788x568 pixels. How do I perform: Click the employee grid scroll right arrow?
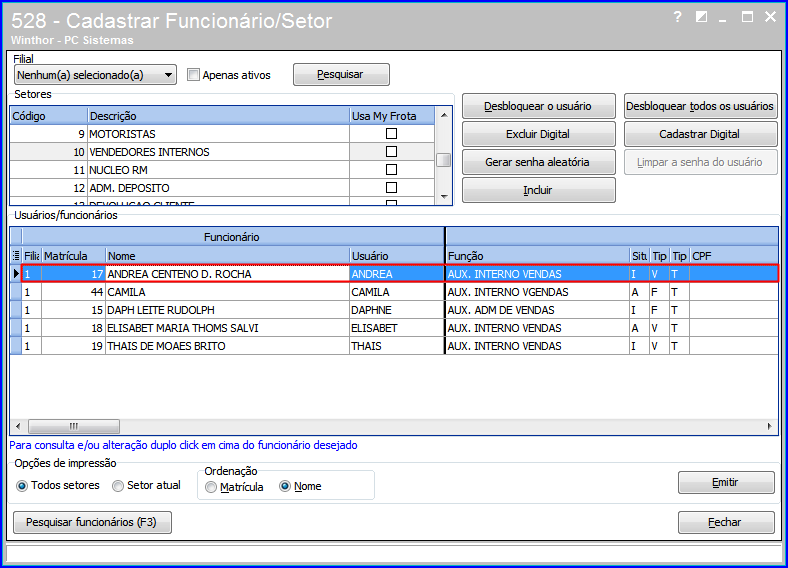(x=769, y=427)
